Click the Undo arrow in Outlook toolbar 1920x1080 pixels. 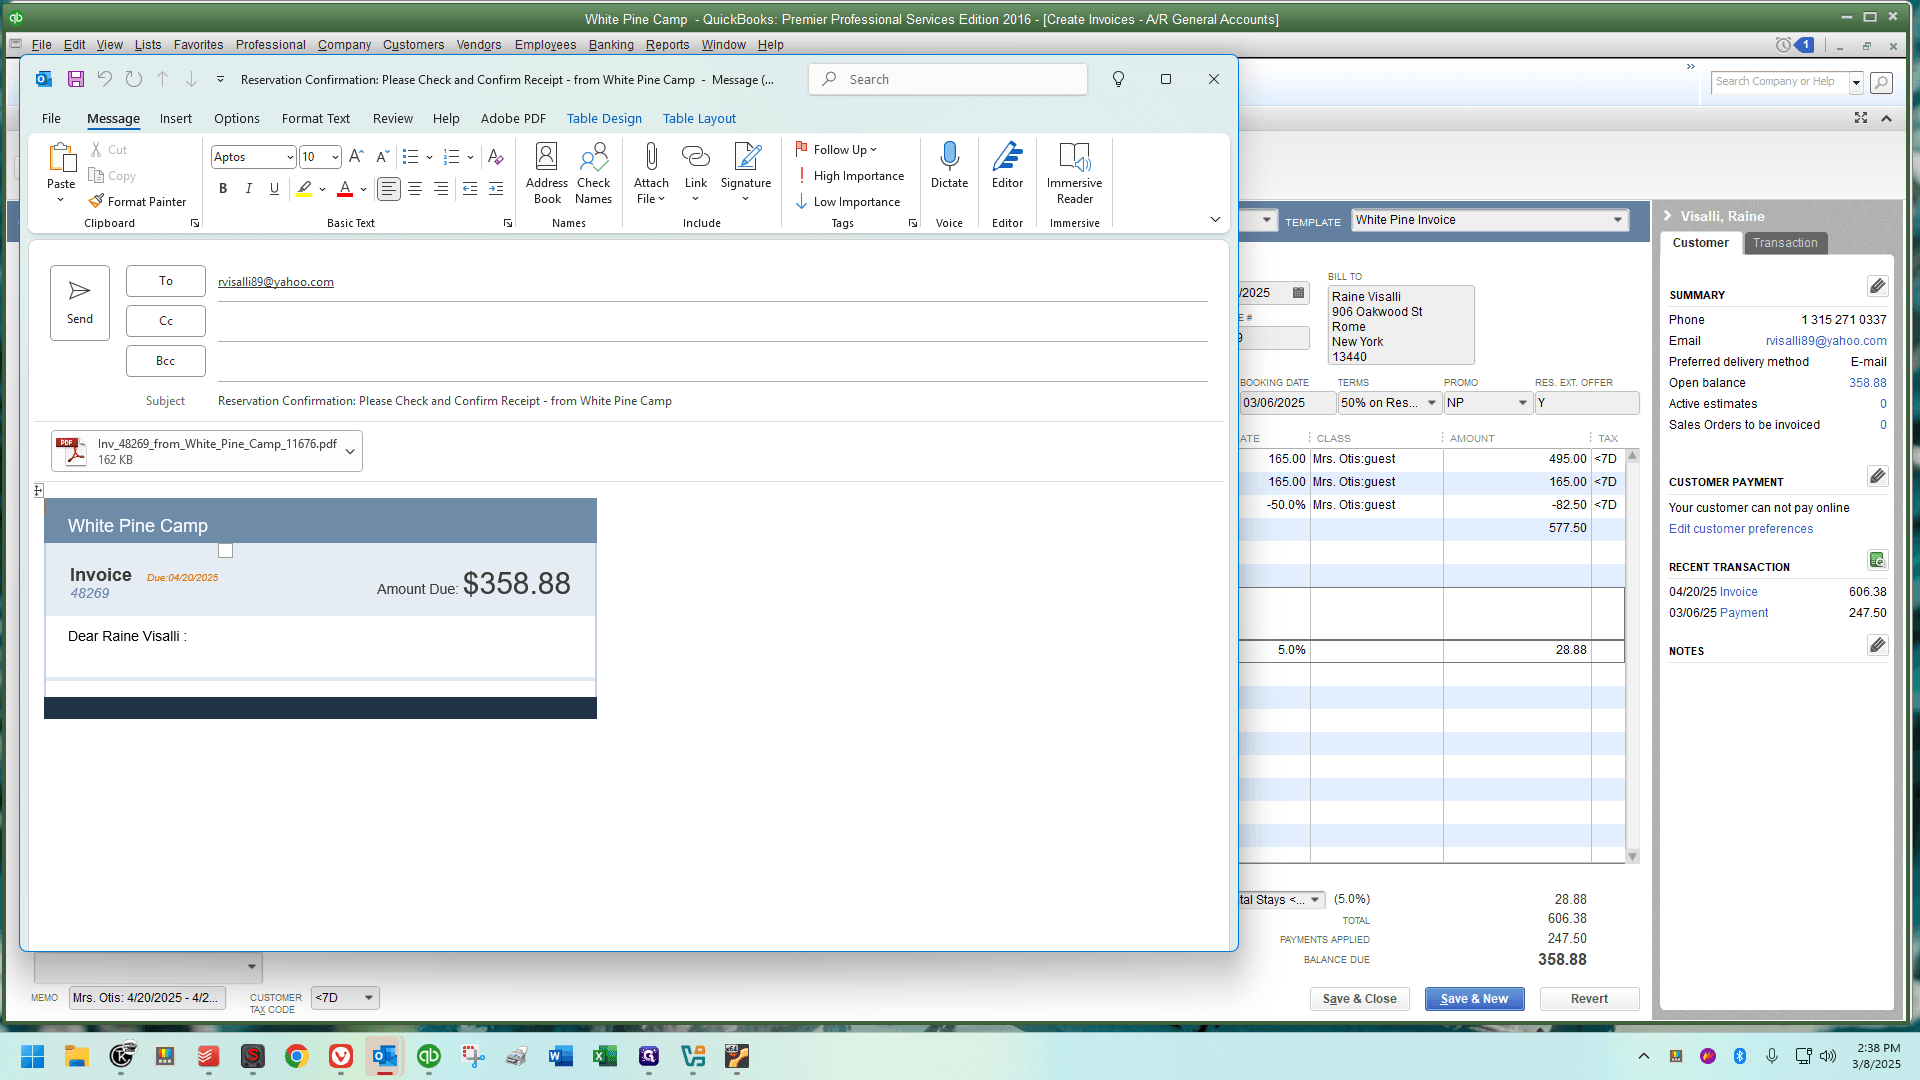(x=105, y=79)
